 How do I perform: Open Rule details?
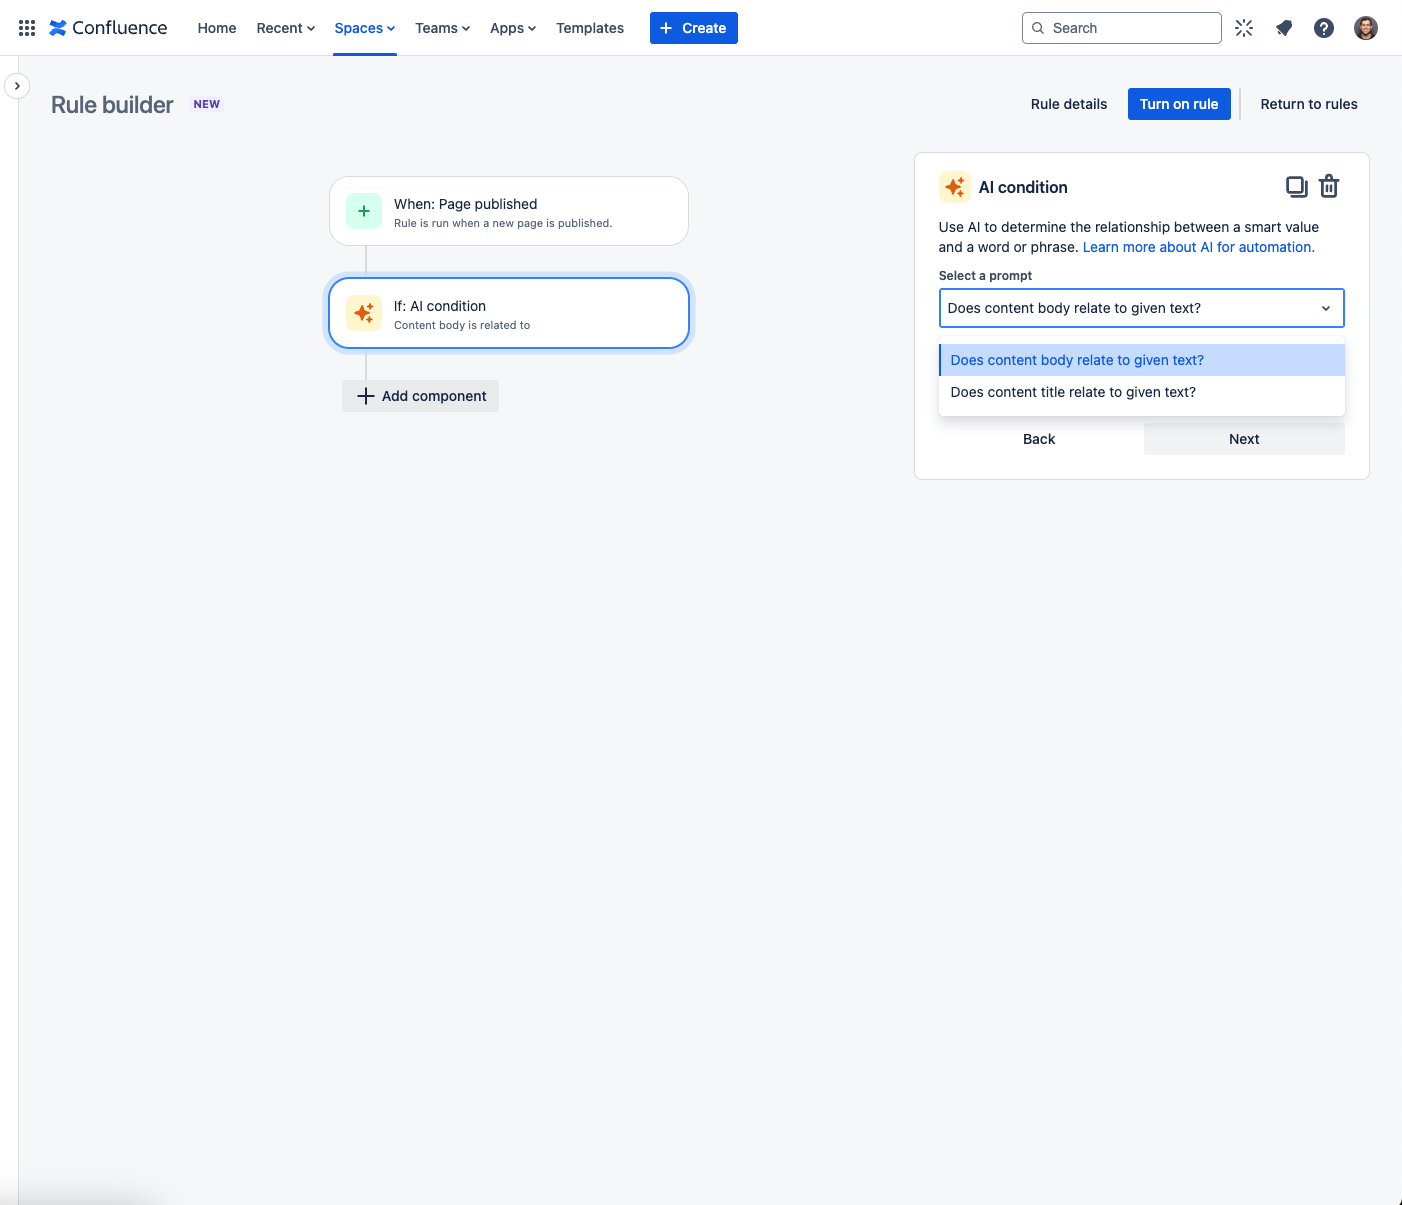tap(1069, 104)
